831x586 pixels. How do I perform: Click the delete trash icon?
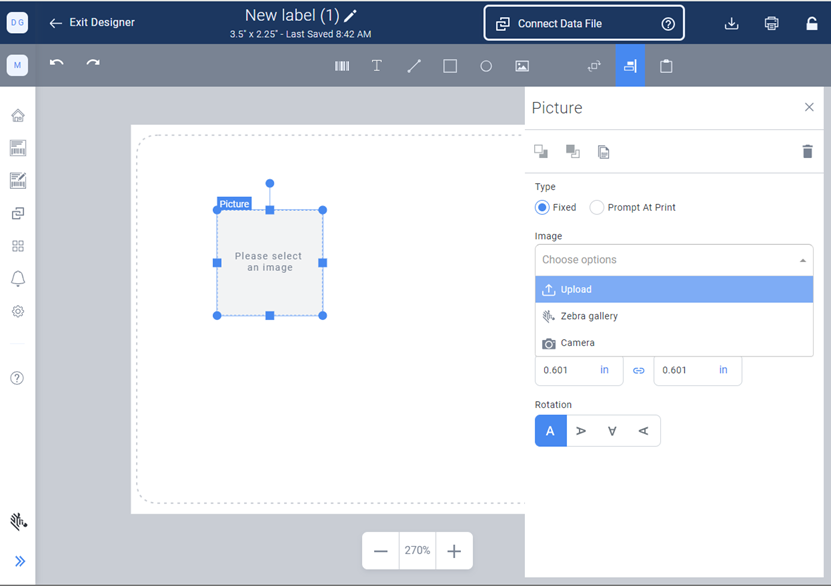pyautogui.click(x=807, y=151)
